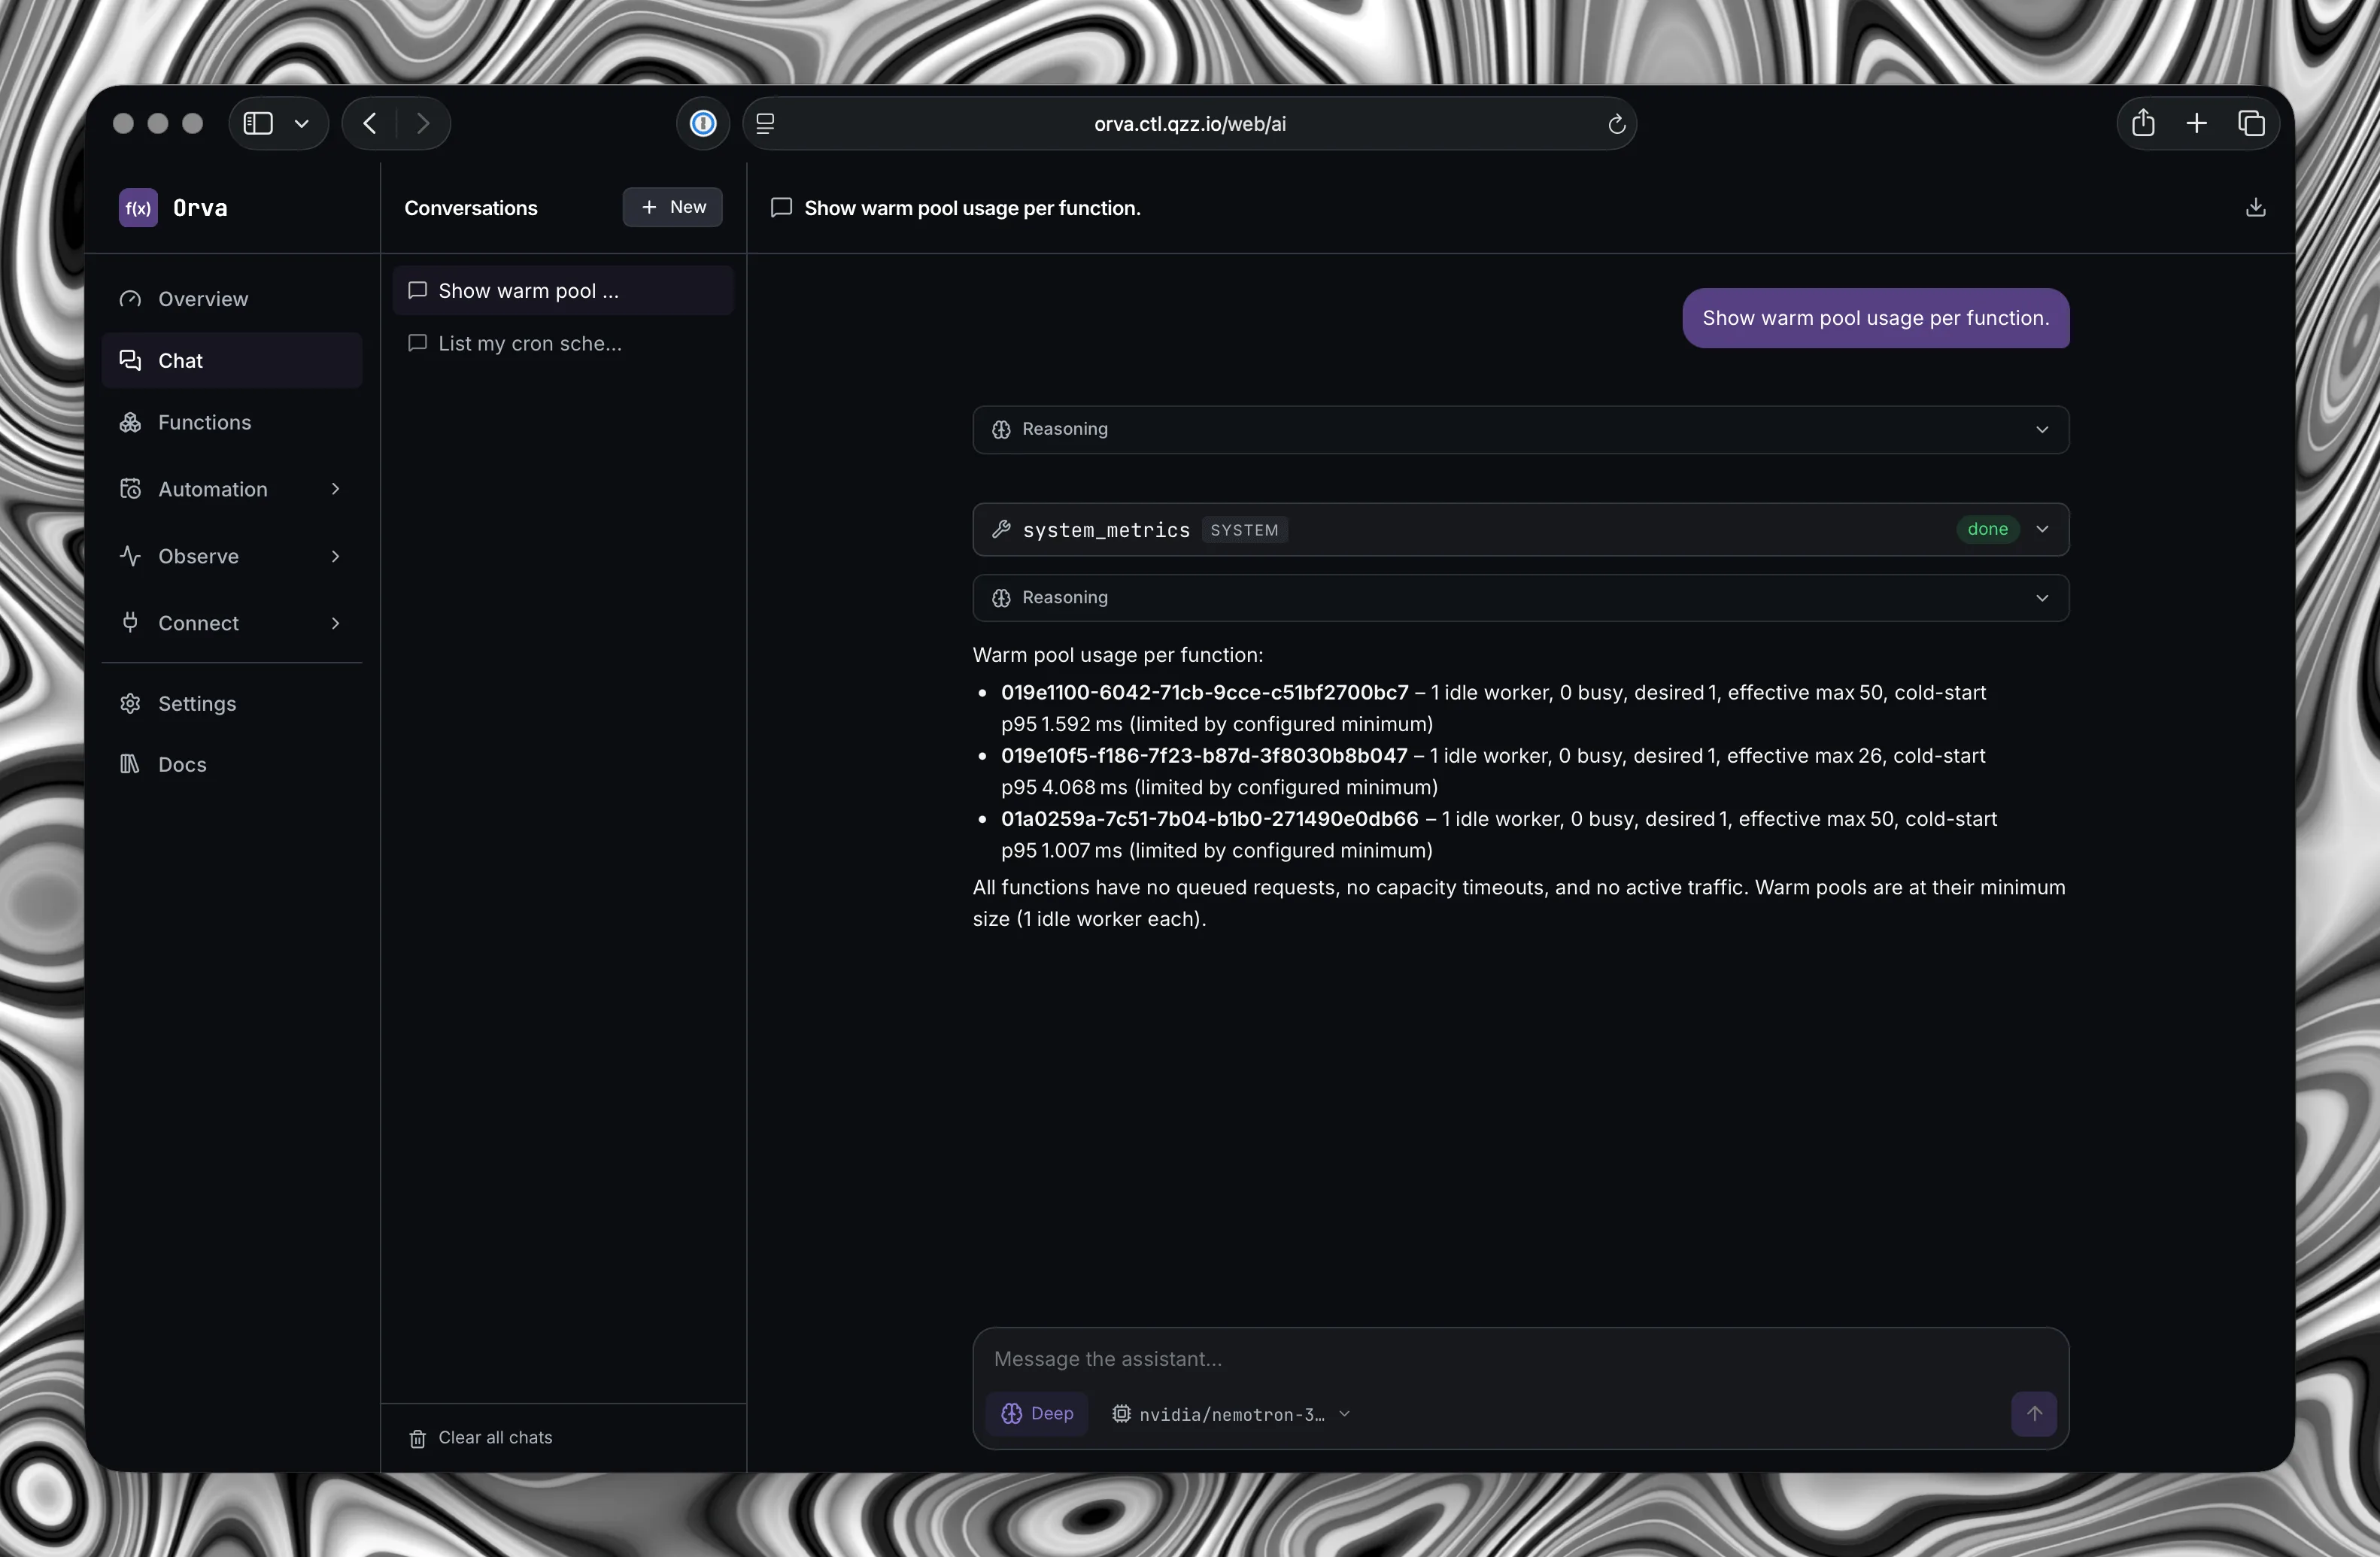Image resolution: width=2380 pixels, height=1557 pixels.
Task: Click the SYSTEM tag badge
Action: tap(1244, 531)
